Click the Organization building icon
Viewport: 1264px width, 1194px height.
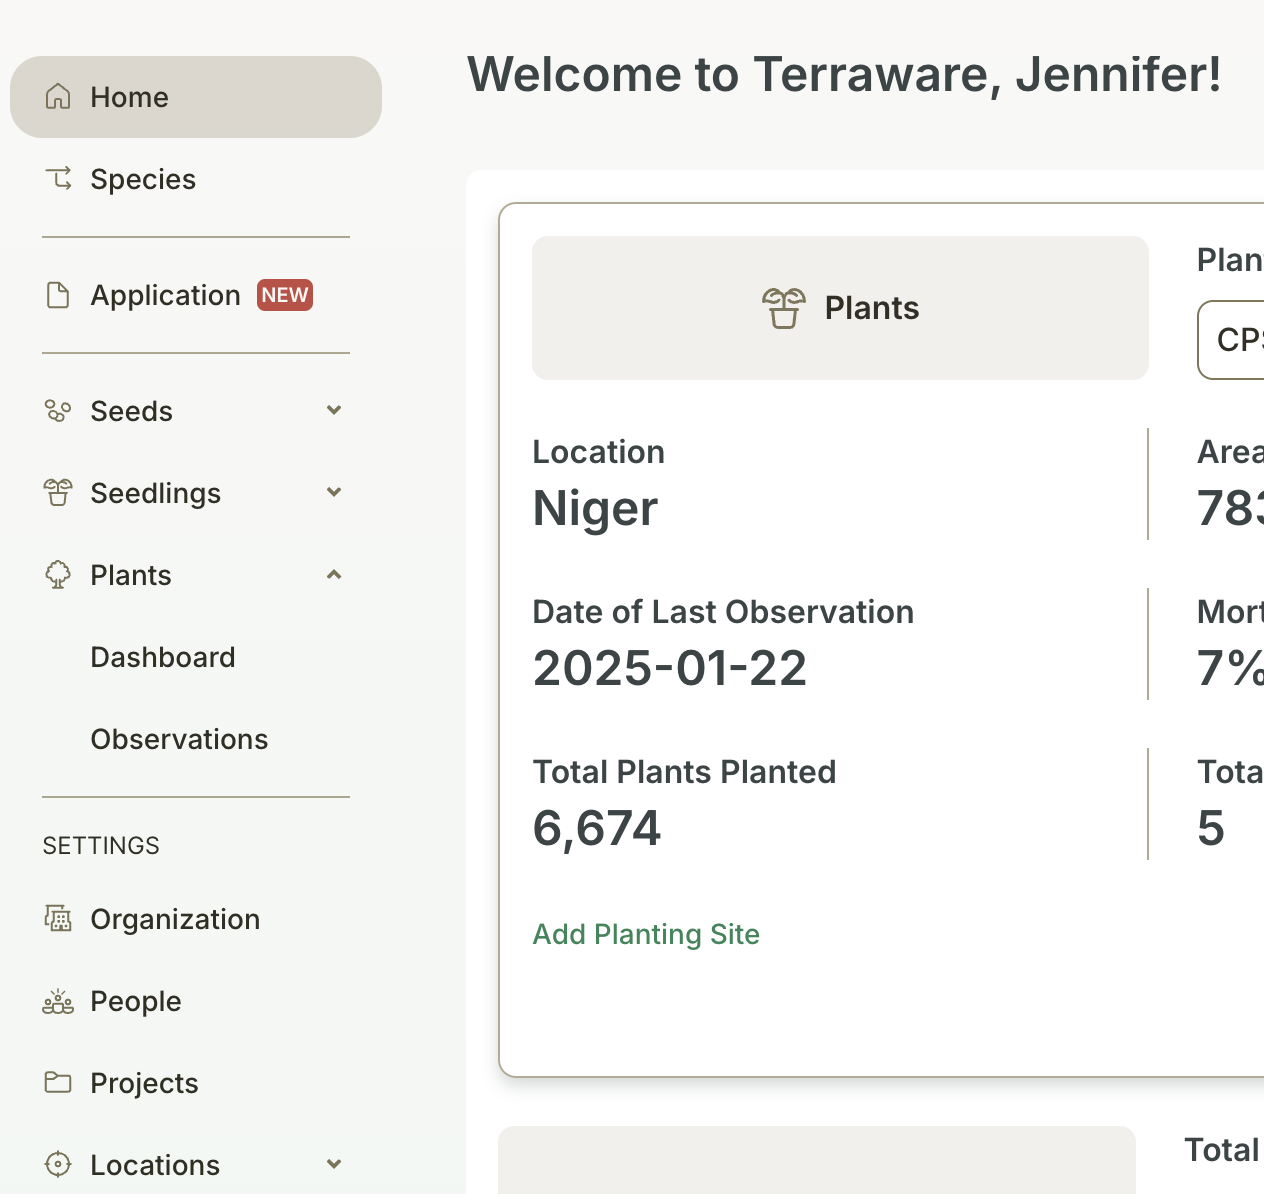tap(58, 919)
